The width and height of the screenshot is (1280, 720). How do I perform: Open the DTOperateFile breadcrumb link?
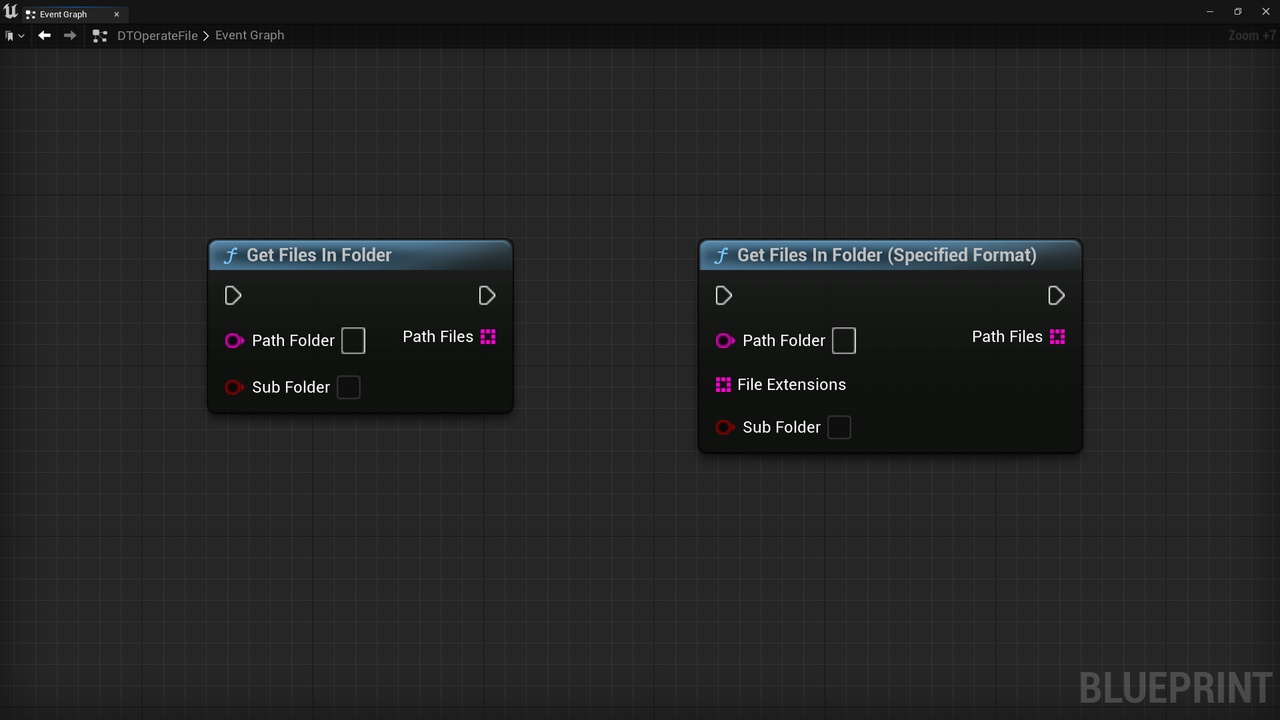coord(157,35)
